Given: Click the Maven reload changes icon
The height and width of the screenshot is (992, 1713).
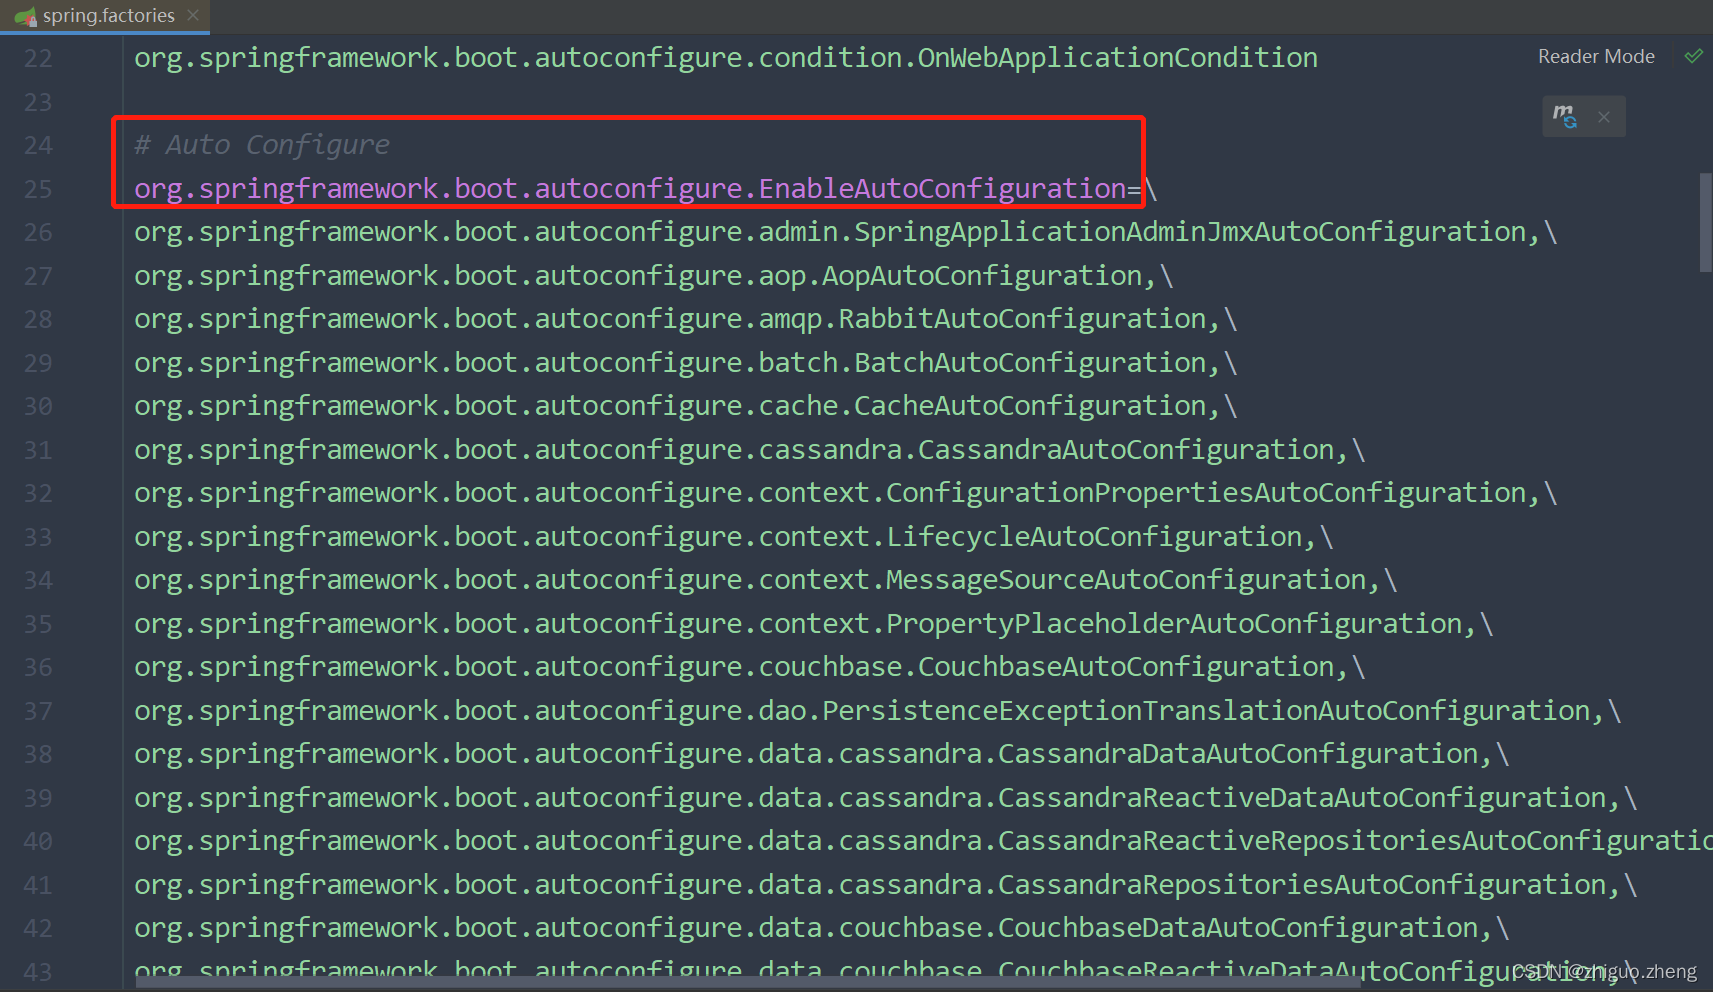Looking at the screenshot, I should click(x=1565, y=116).
